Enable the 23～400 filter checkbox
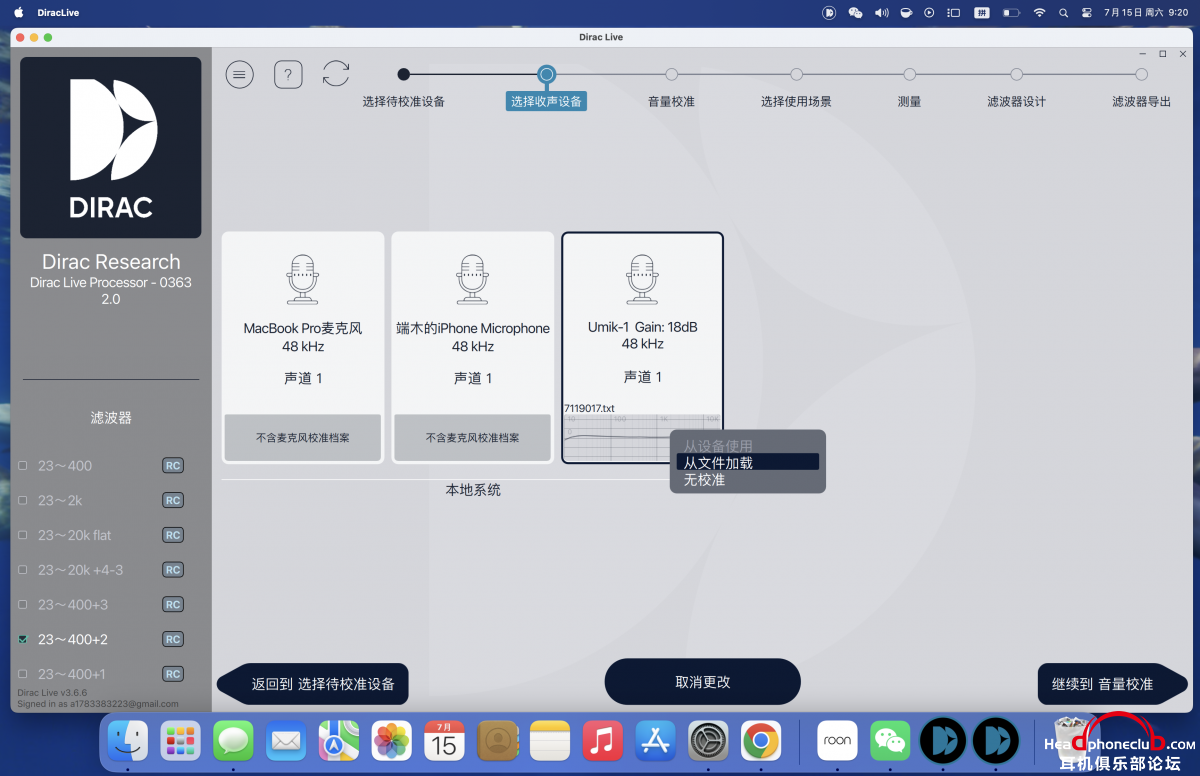Image resolution: width=1200 pixels, height=776 pixels. pyautogui.click(x=23, y=466)
